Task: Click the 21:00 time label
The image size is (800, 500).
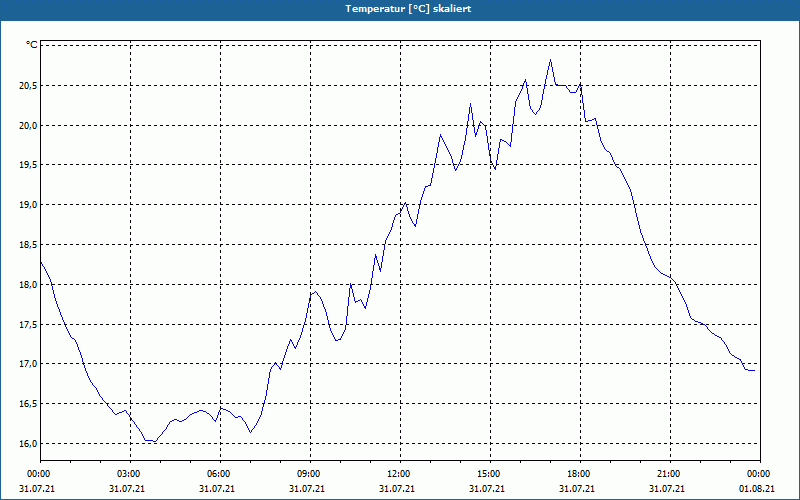Action: tap(670, 474)
